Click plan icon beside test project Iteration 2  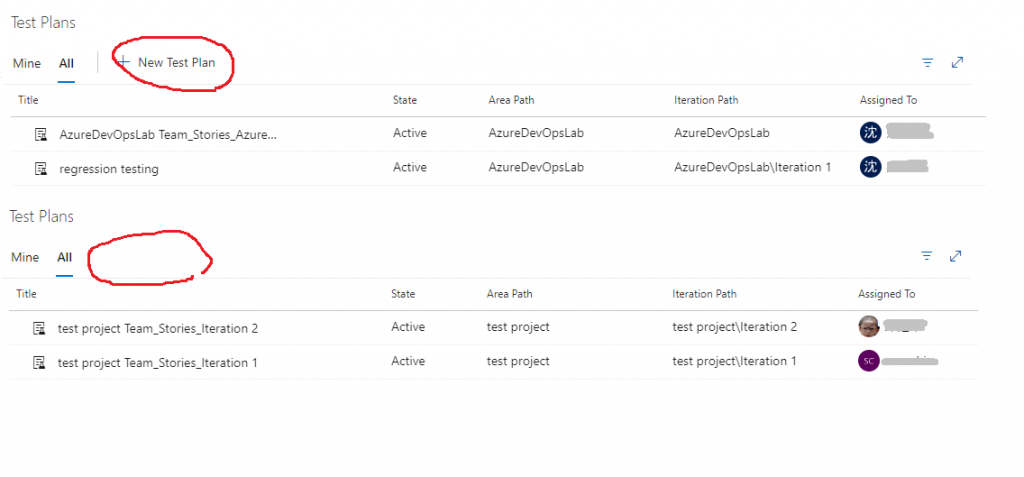click(40, 328)
